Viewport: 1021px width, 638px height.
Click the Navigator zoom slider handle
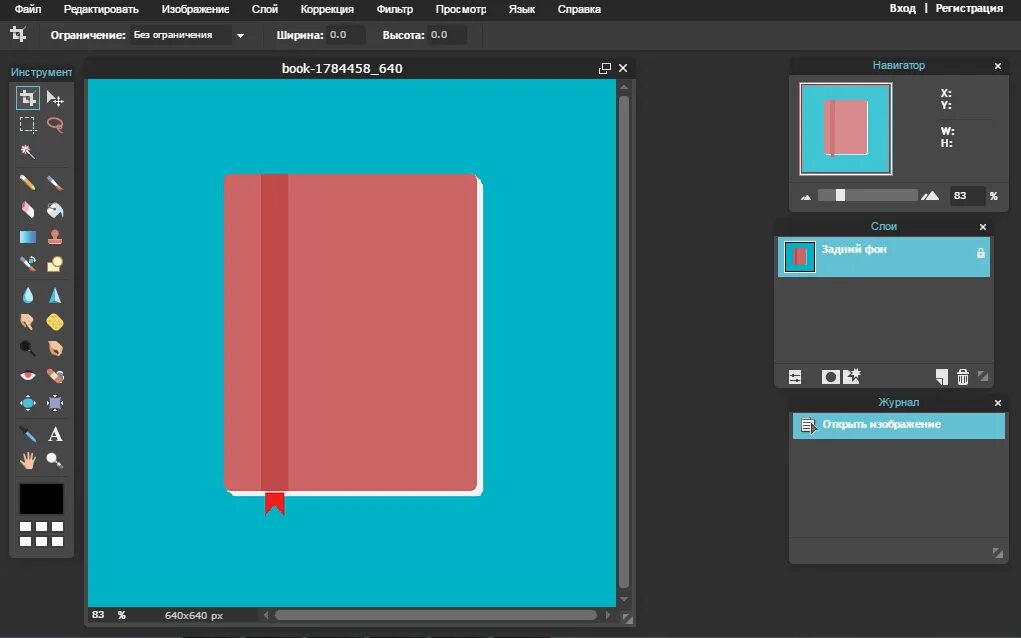pos(840,195)
